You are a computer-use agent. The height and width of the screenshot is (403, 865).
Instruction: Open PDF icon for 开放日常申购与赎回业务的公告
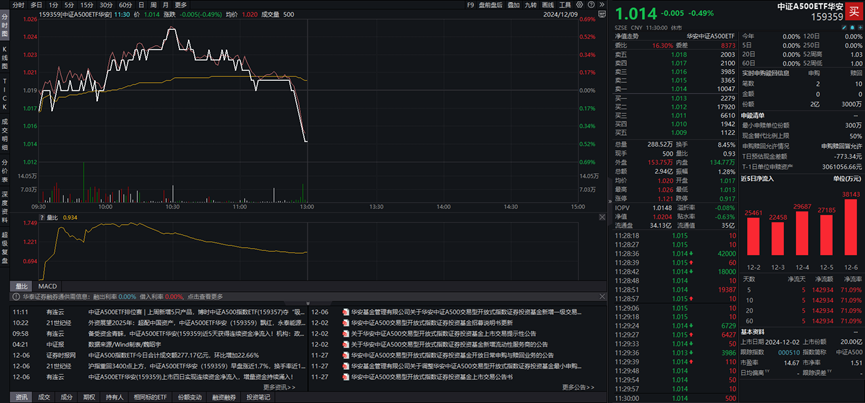(x=346, y=356)
